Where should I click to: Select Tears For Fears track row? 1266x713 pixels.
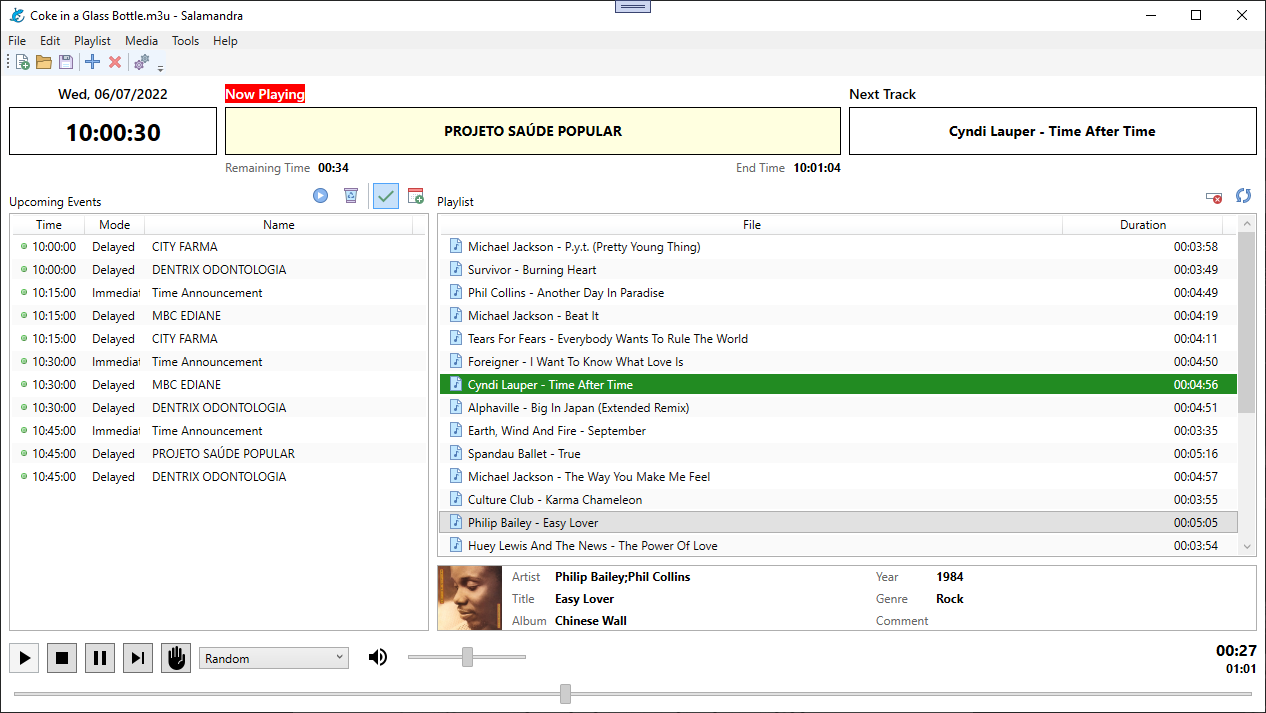coord(838,339)
